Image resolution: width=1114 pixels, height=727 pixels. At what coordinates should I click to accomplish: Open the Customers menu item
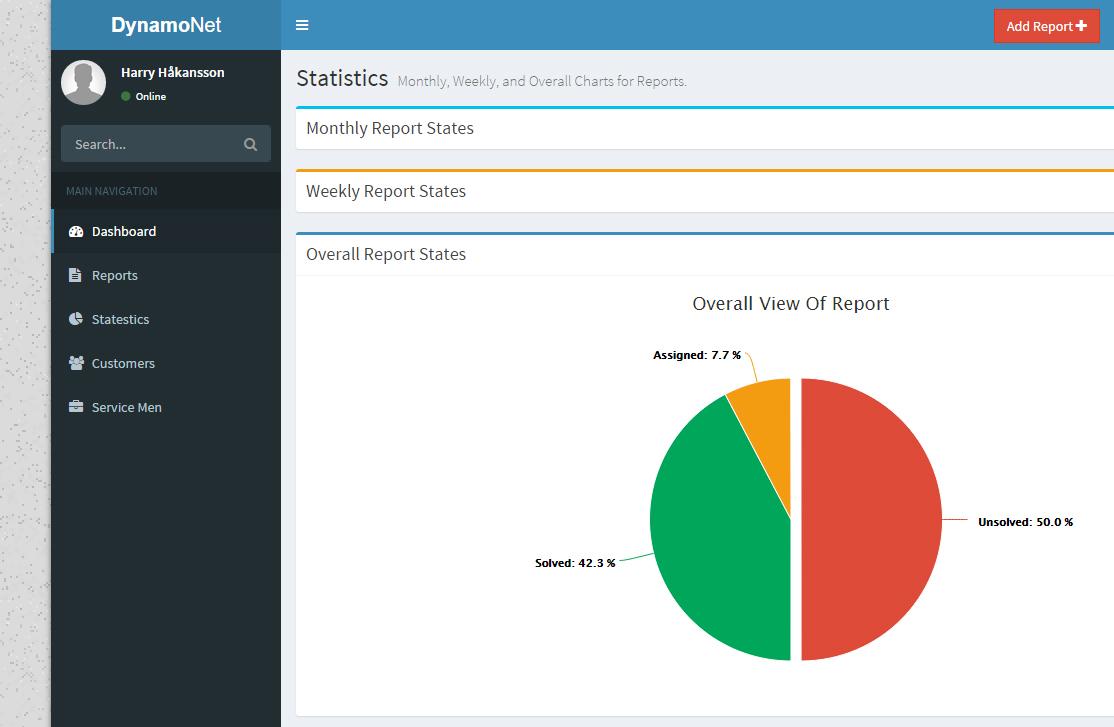pos(123,363)
